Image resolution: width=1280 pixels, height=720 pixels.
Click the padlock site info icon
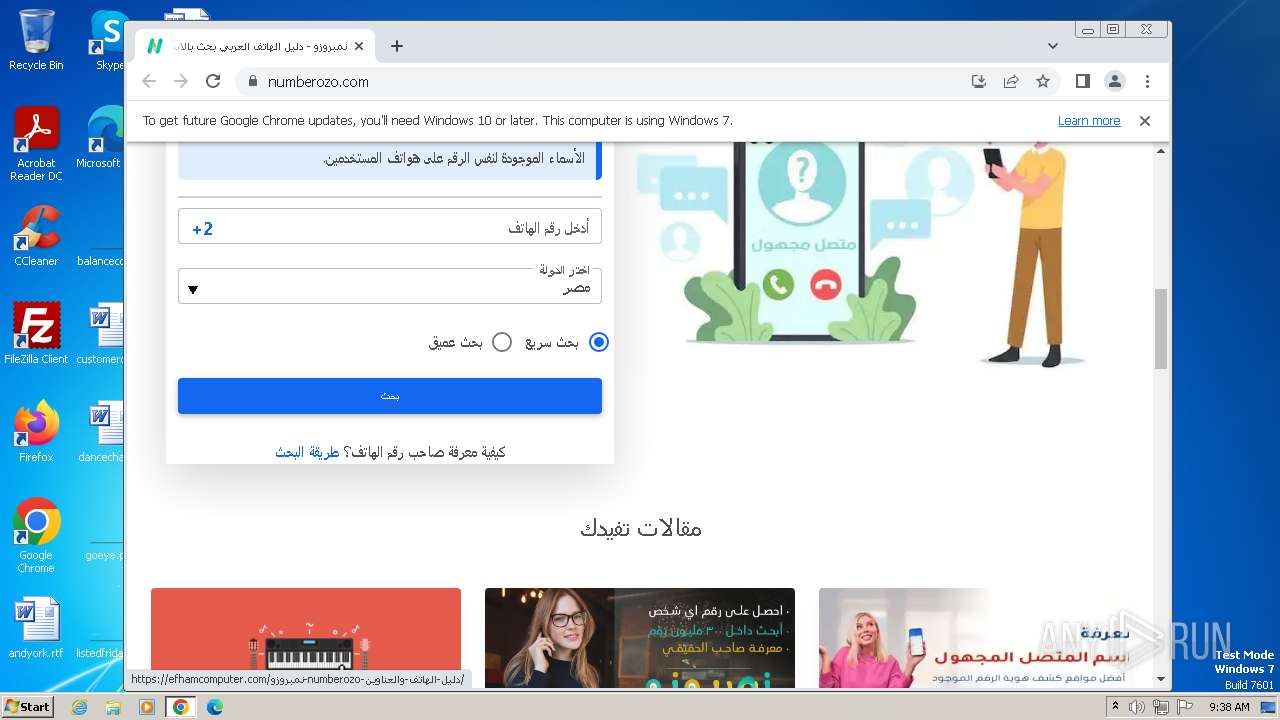point(252,82)
